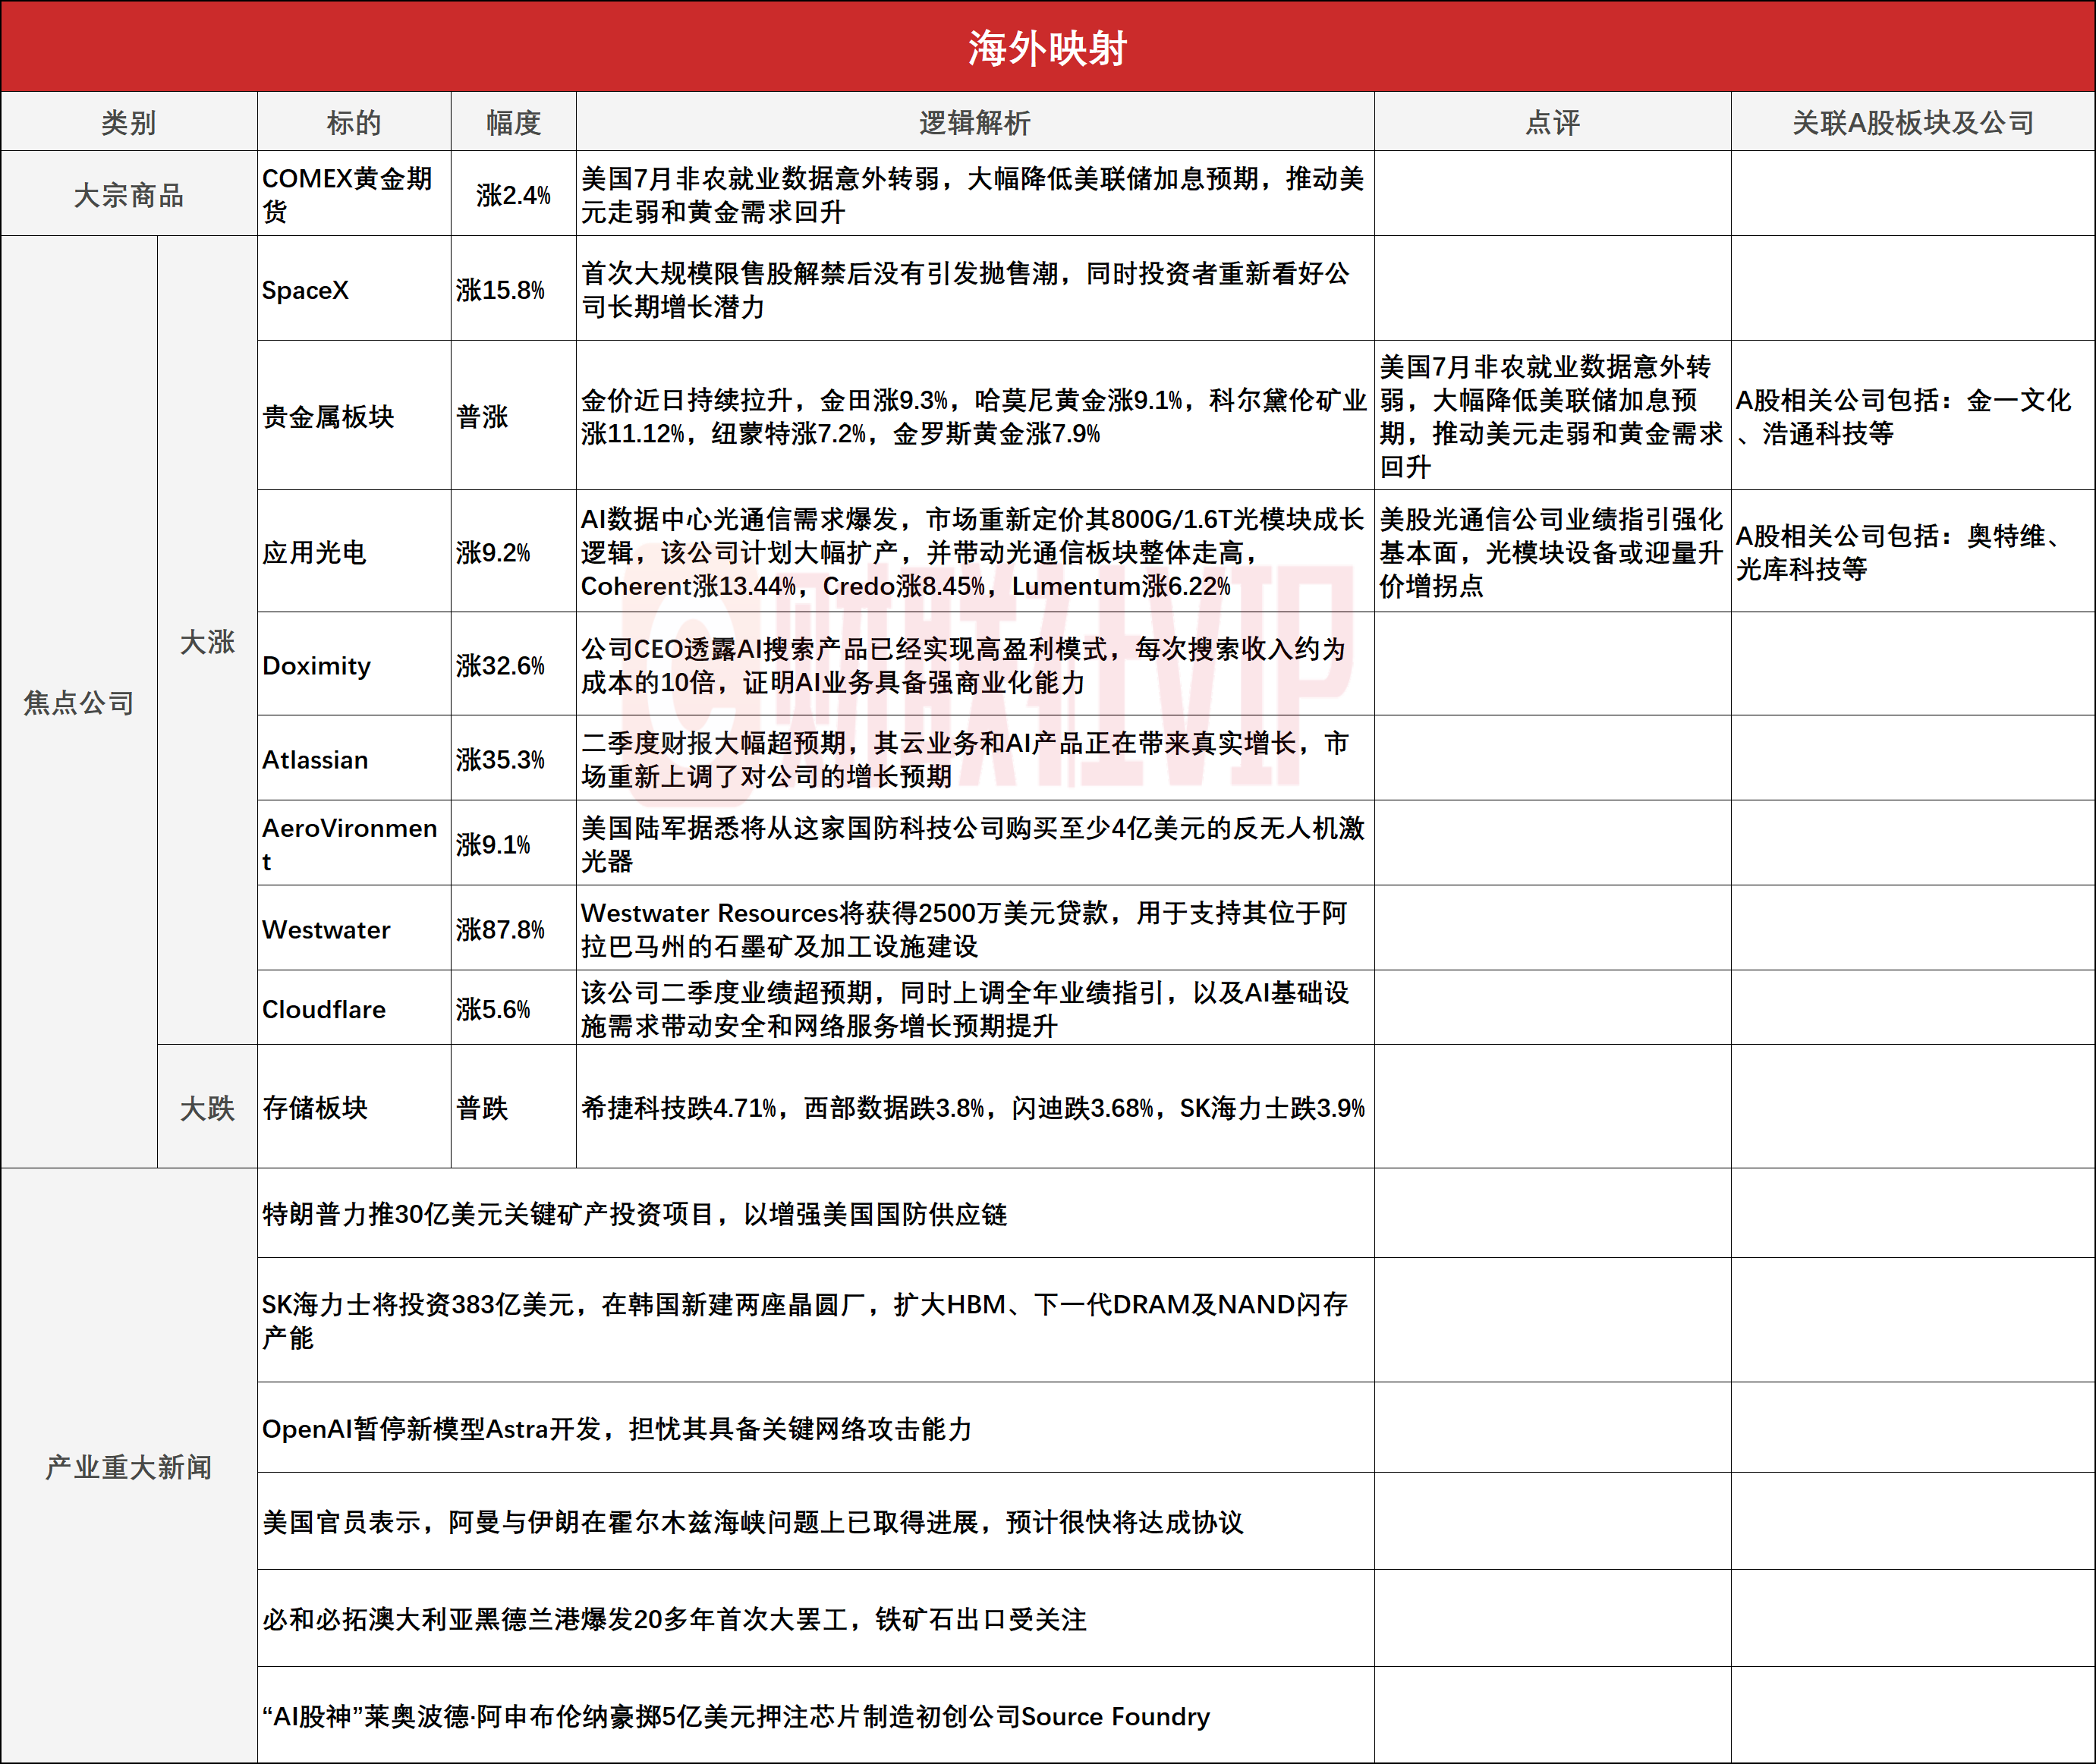This screenshot has width=2096, height=1764.
Task: Click the 海外映射 title banner
Action: coord(1048,47)
